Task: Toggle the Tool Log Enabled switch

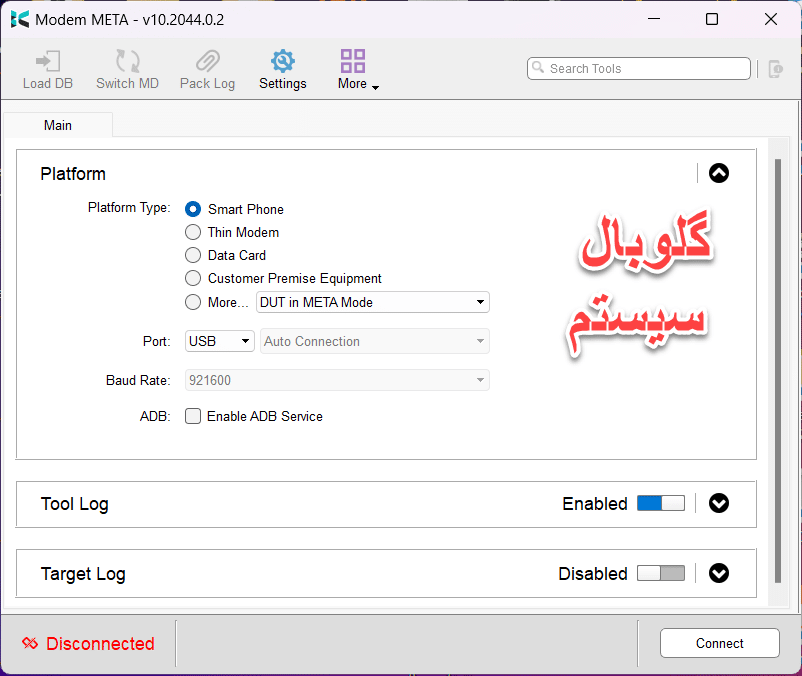Action: (661, 503)
